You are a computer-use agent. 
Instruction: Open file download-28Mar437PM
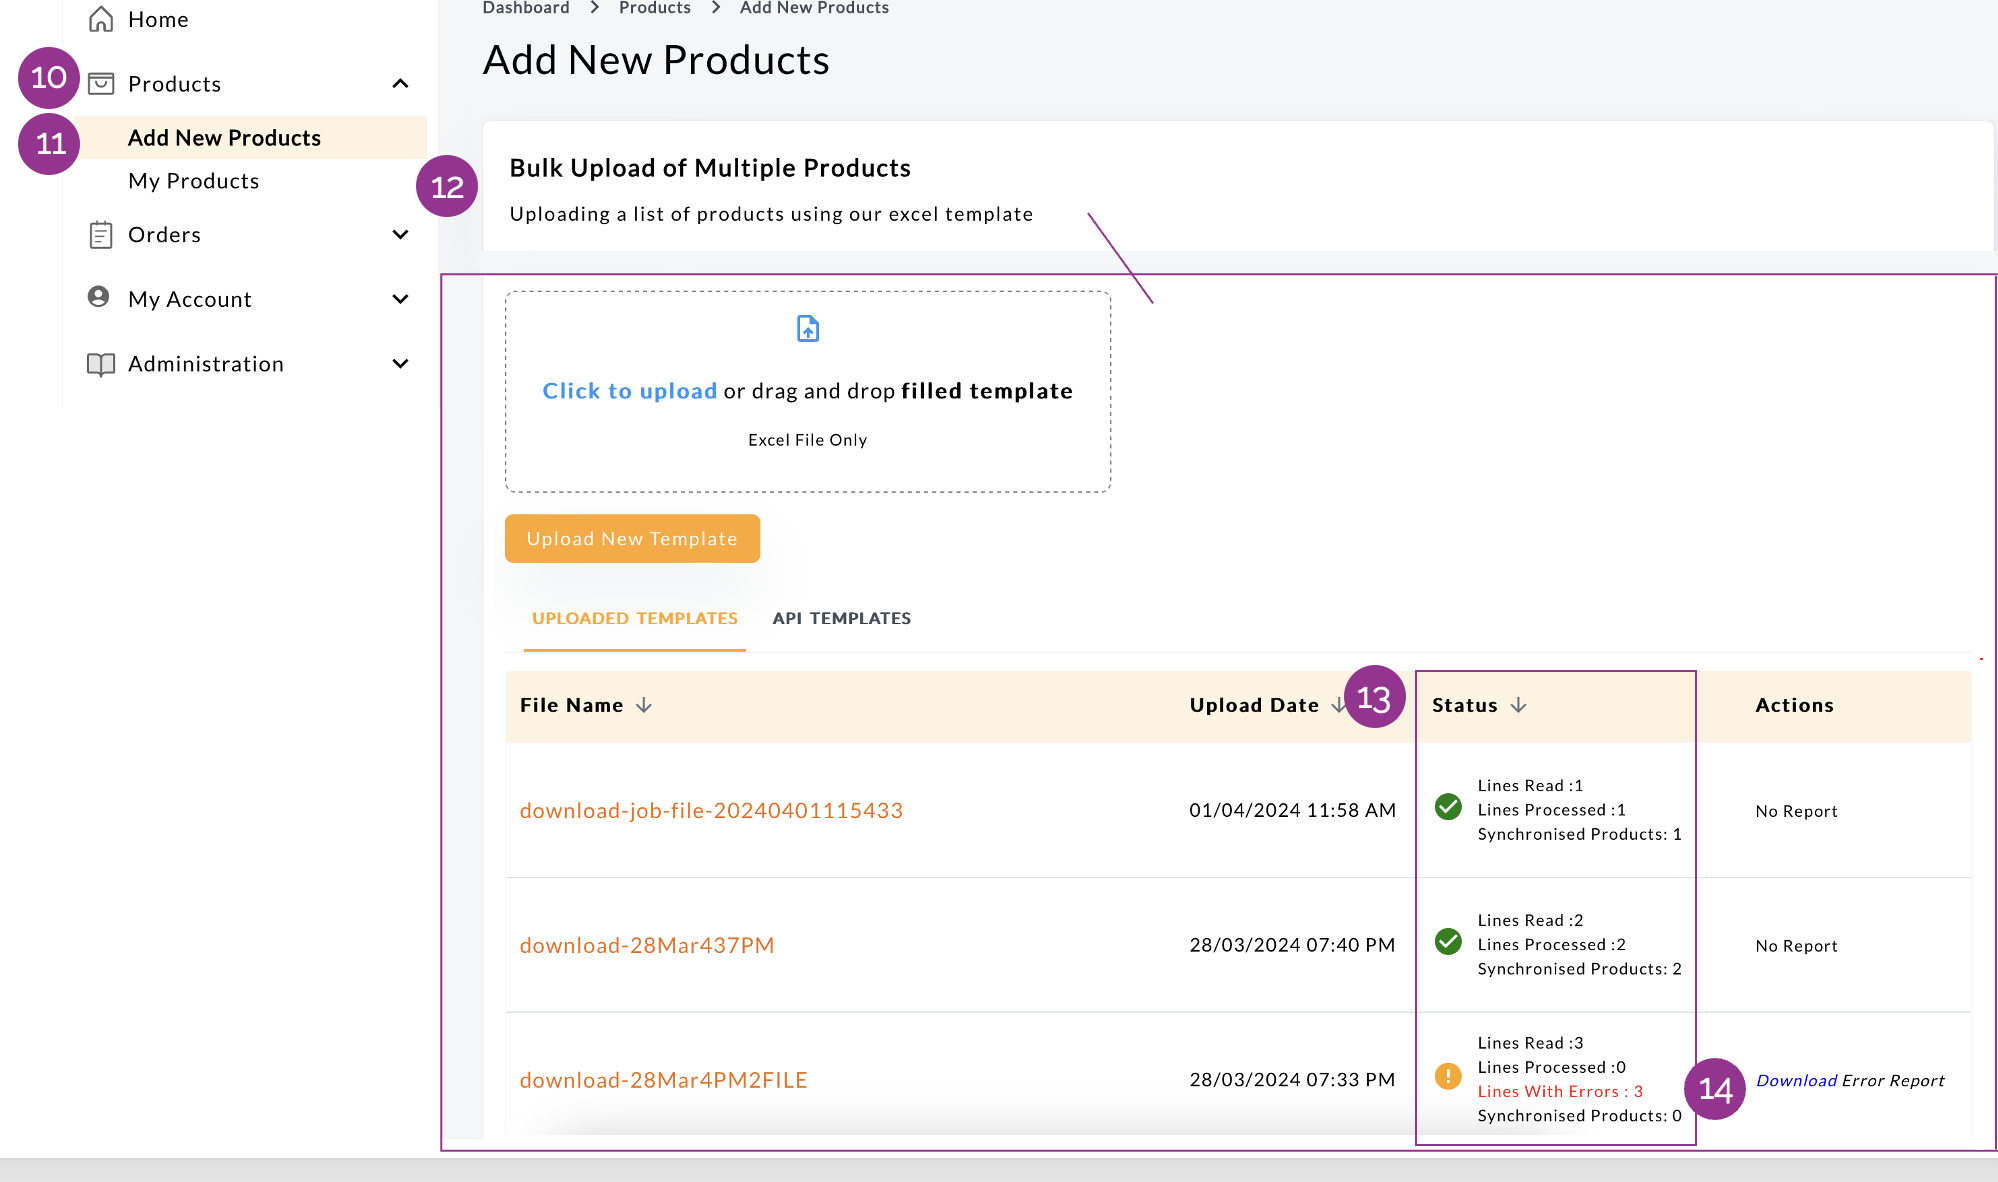pyautogui.click(x=646, y=946)
